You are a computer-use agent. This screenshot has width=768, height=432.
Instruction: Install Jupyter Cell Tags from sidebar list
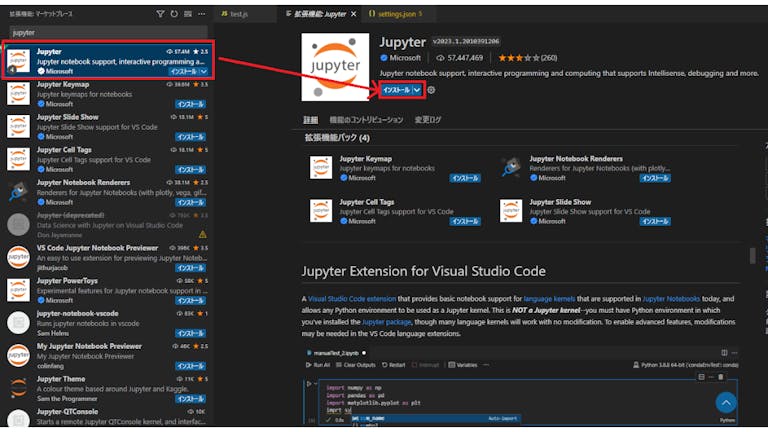pos(191,169)
